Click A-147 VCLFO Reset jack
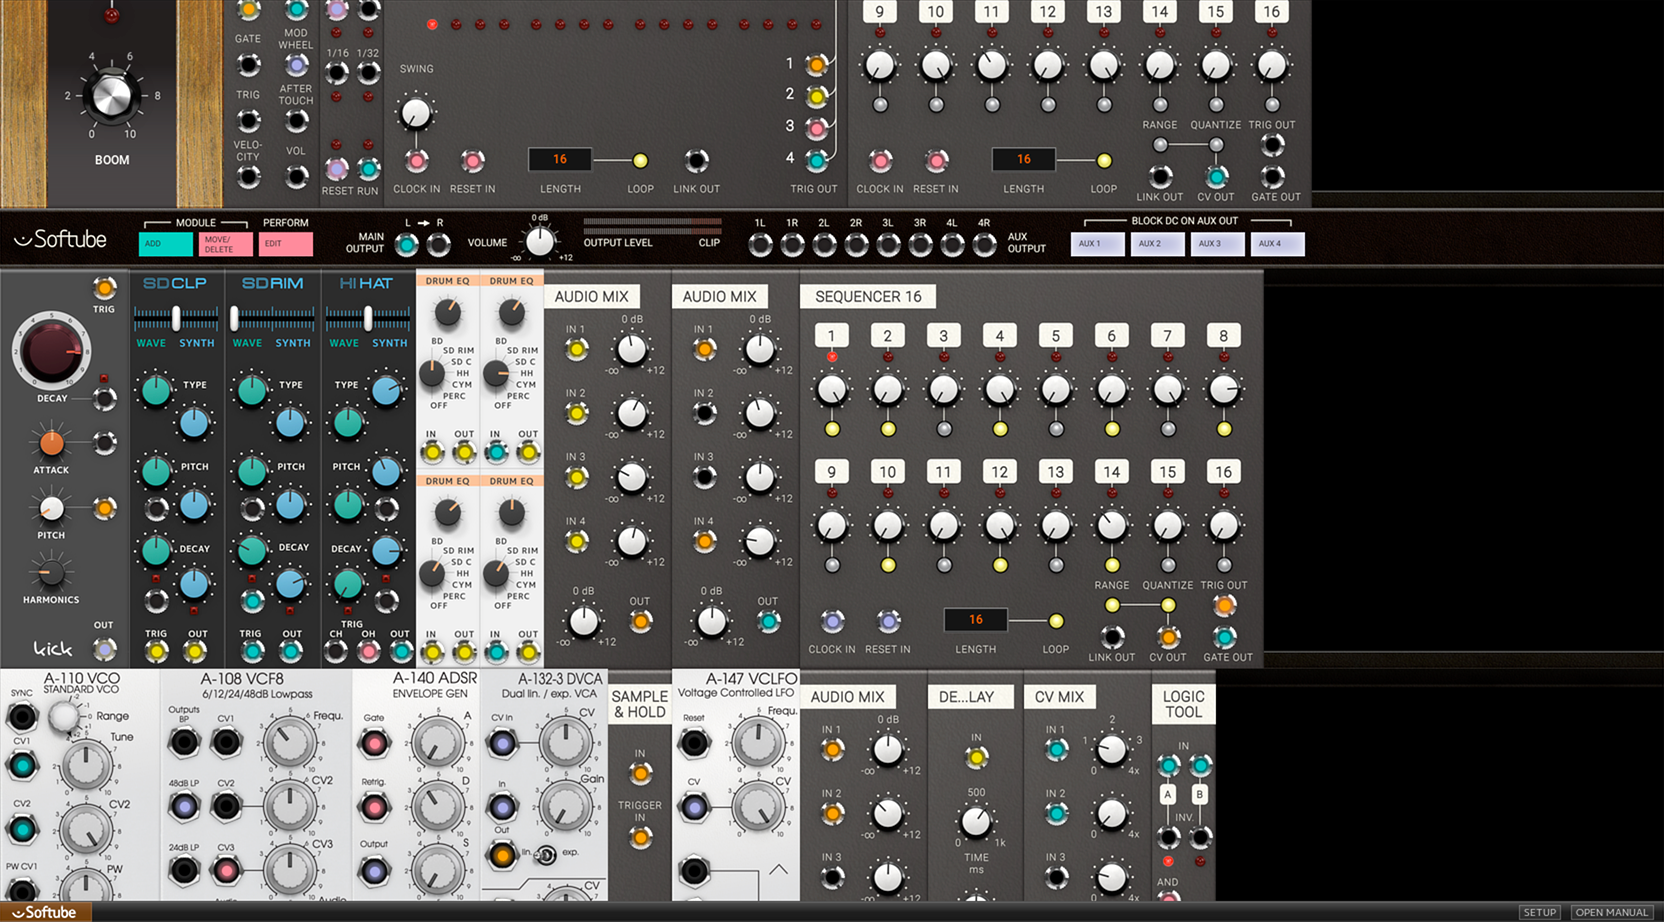 [x=693, y=743]
